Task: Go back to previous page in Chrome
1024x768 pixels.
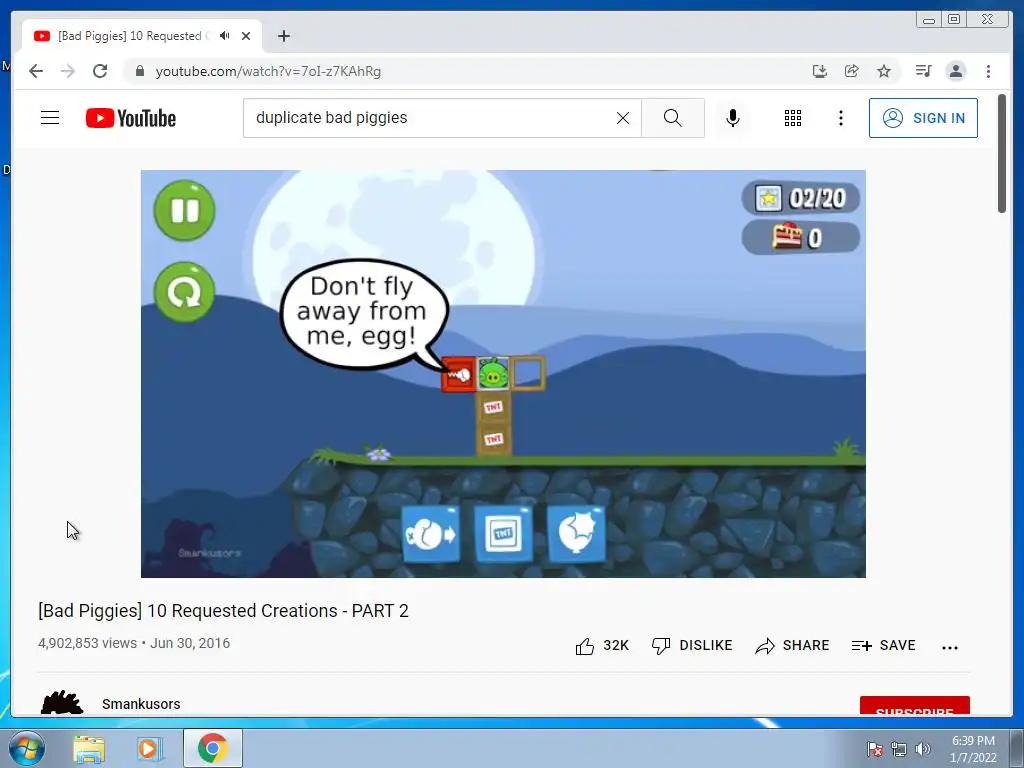Action: point(36,71)
